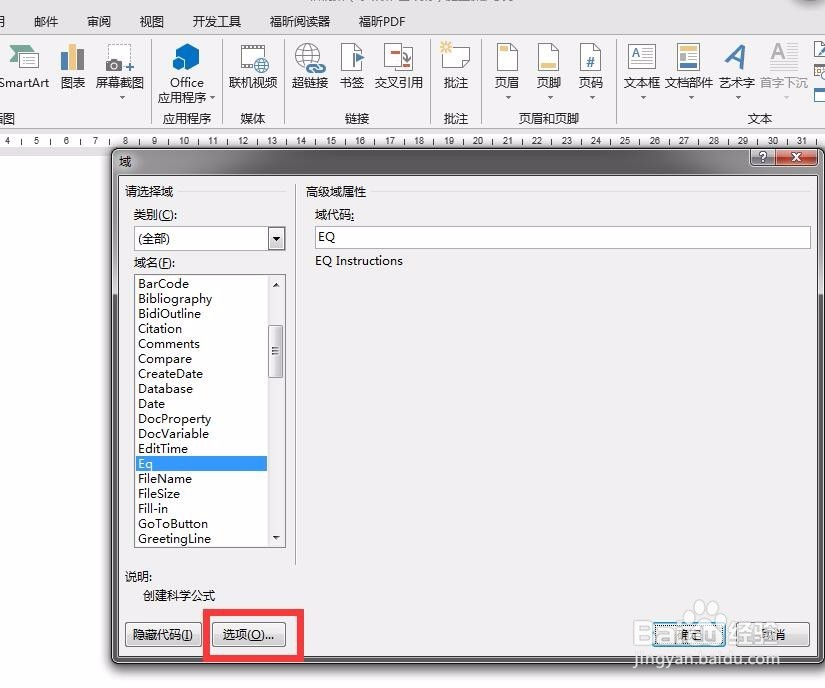Open the 福昕阅读器 ribbon tab

pyautogui.click(x=300, y=22)
